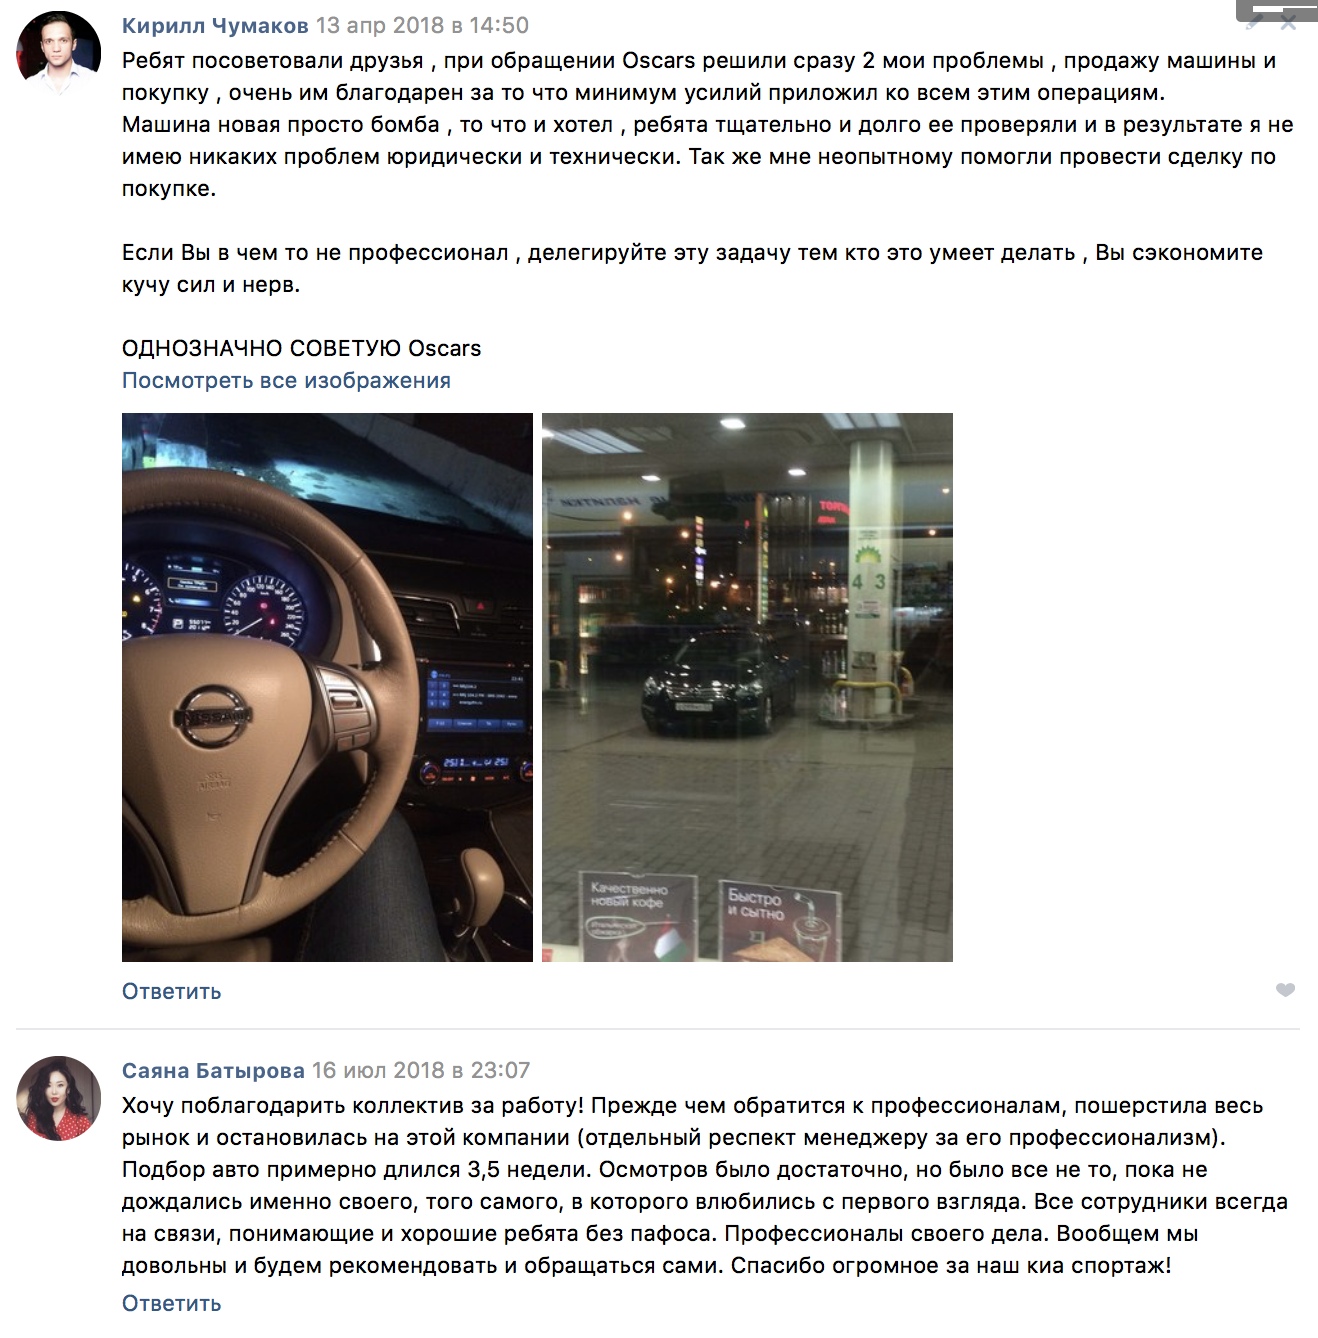Click the gray tooltip in the top corner
Image resolution: width=1318 pixels, height=1338 pixels.
(x=1277, y=10)
